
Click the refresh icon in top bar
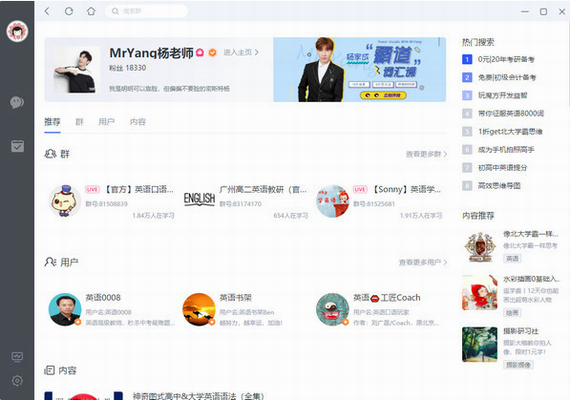(x=69, y=11)
